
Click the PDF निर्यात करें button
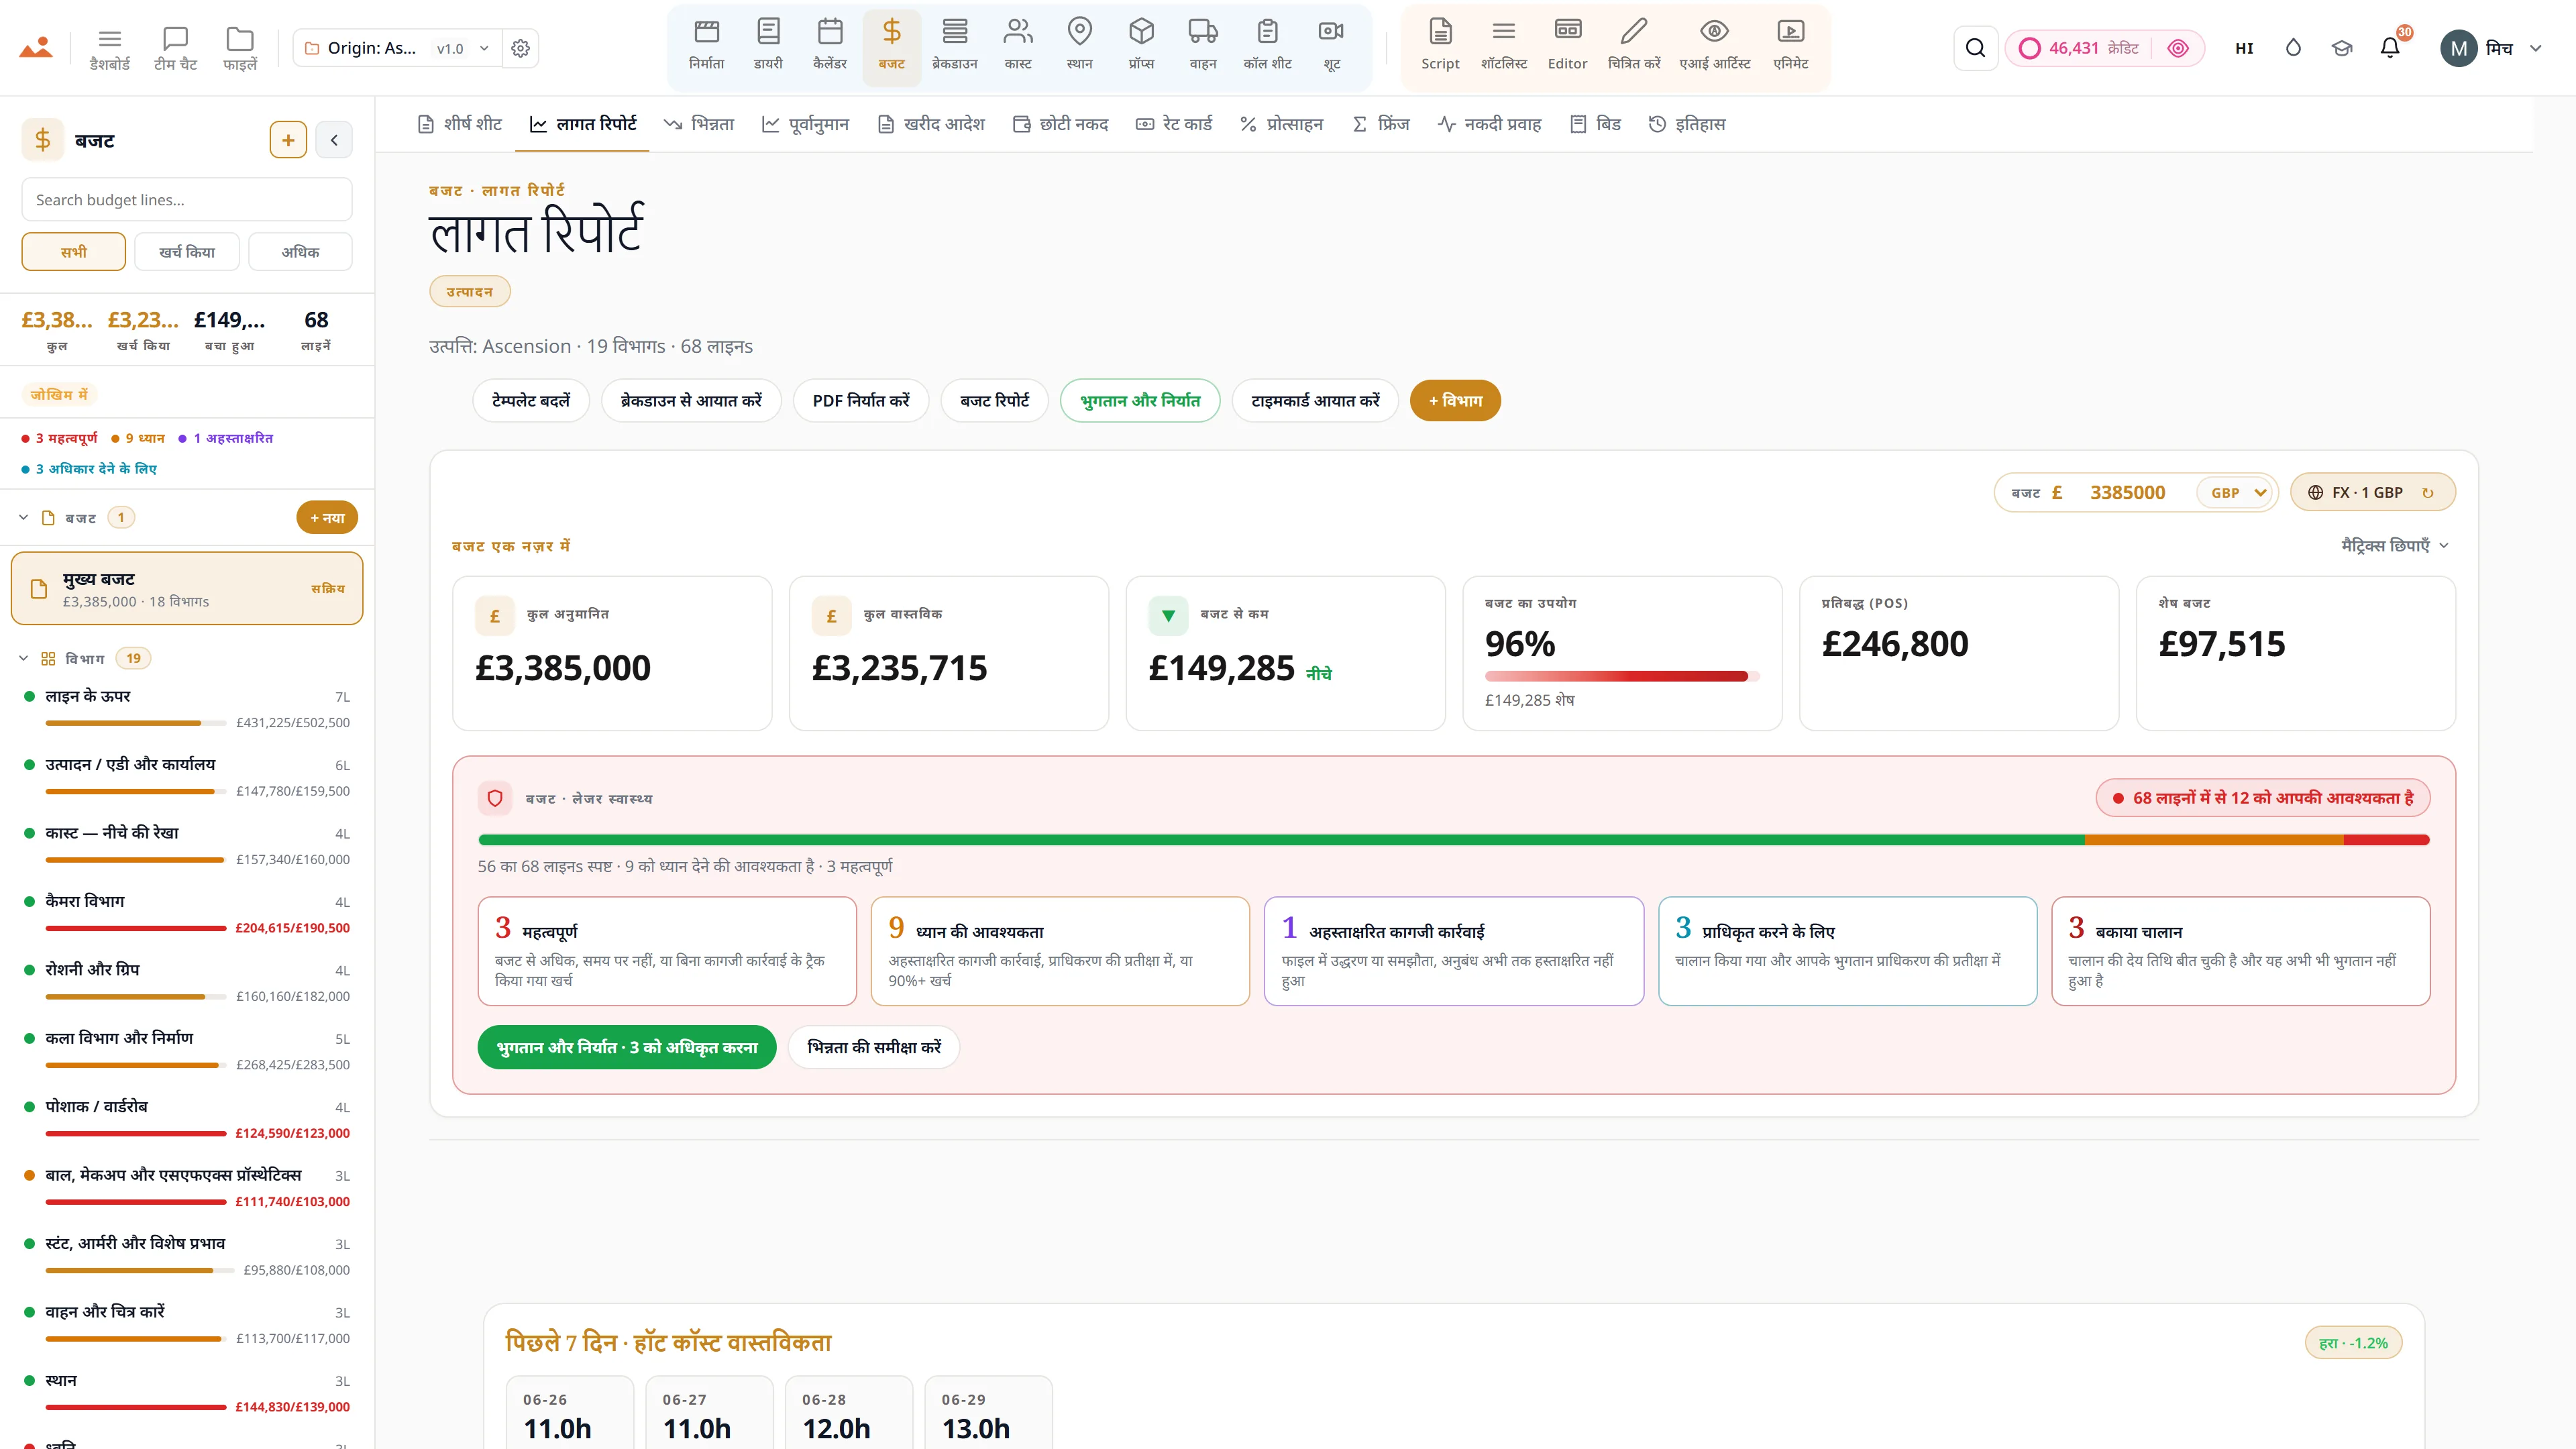point(860,401)
